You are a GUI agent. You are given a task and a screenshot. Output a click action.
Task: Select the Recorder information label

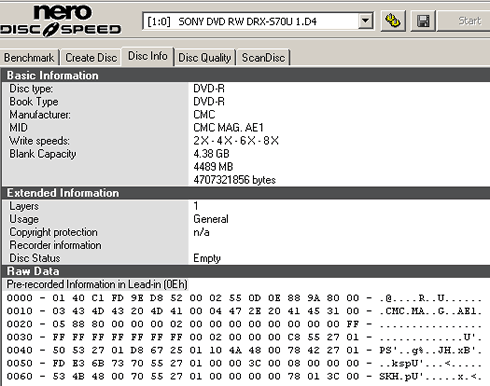[55, 245]
